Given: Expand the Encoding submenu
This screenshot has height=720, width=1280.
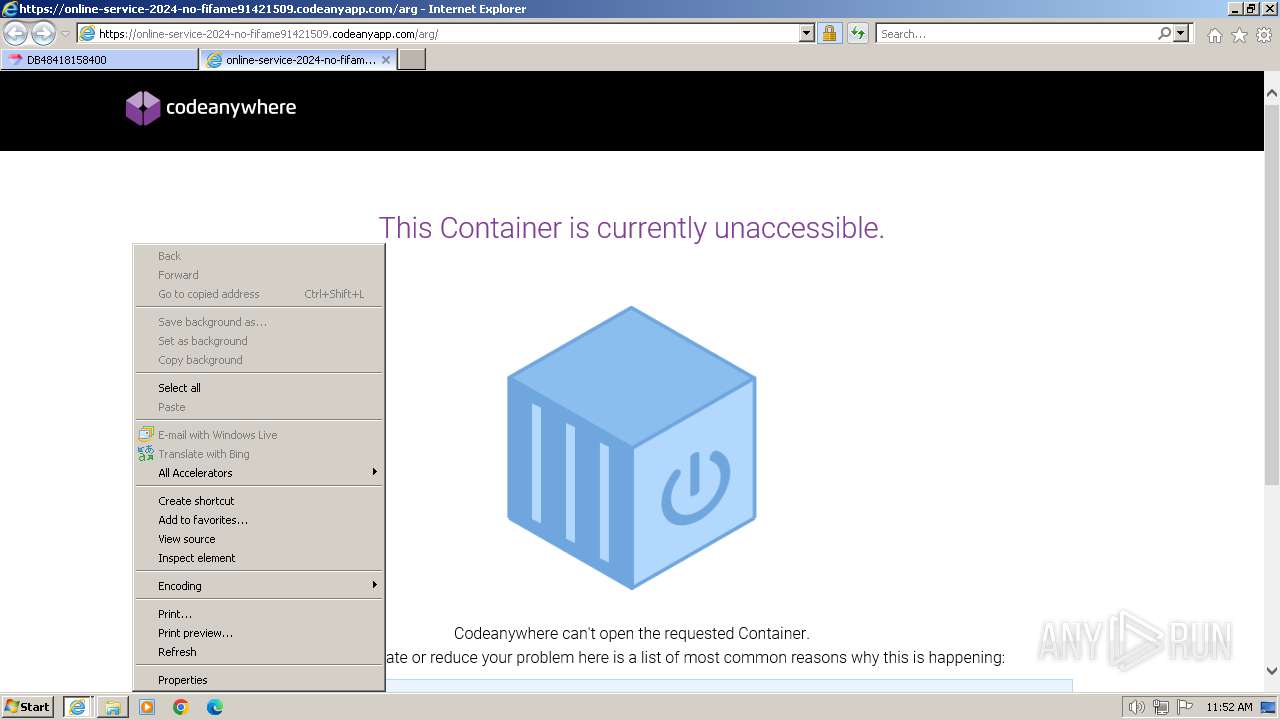Looking at the screenshot, I should point(260,586).
